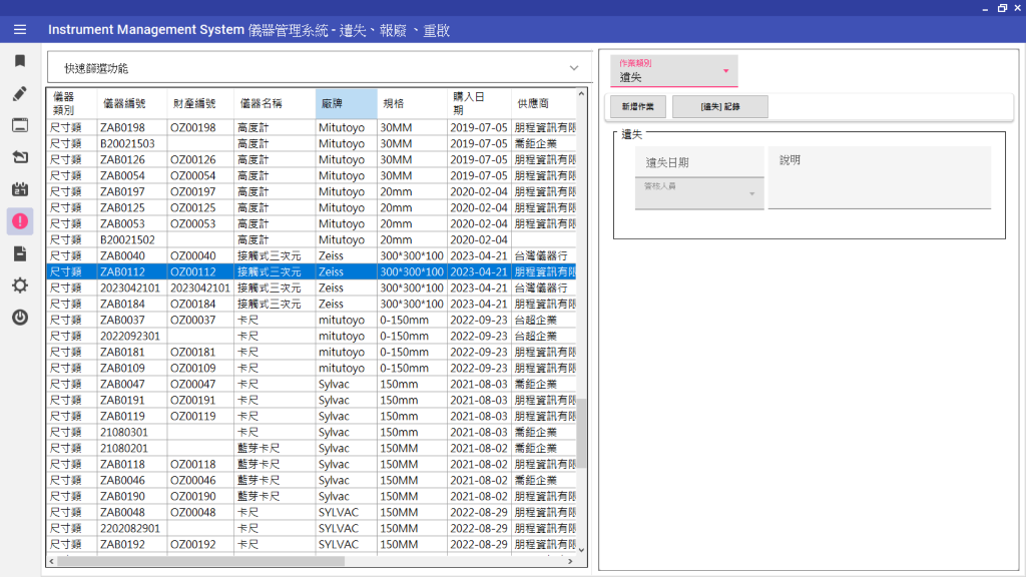Open the window panel icon in sidebar
1026x577 pixels.
tap(19, 125)
